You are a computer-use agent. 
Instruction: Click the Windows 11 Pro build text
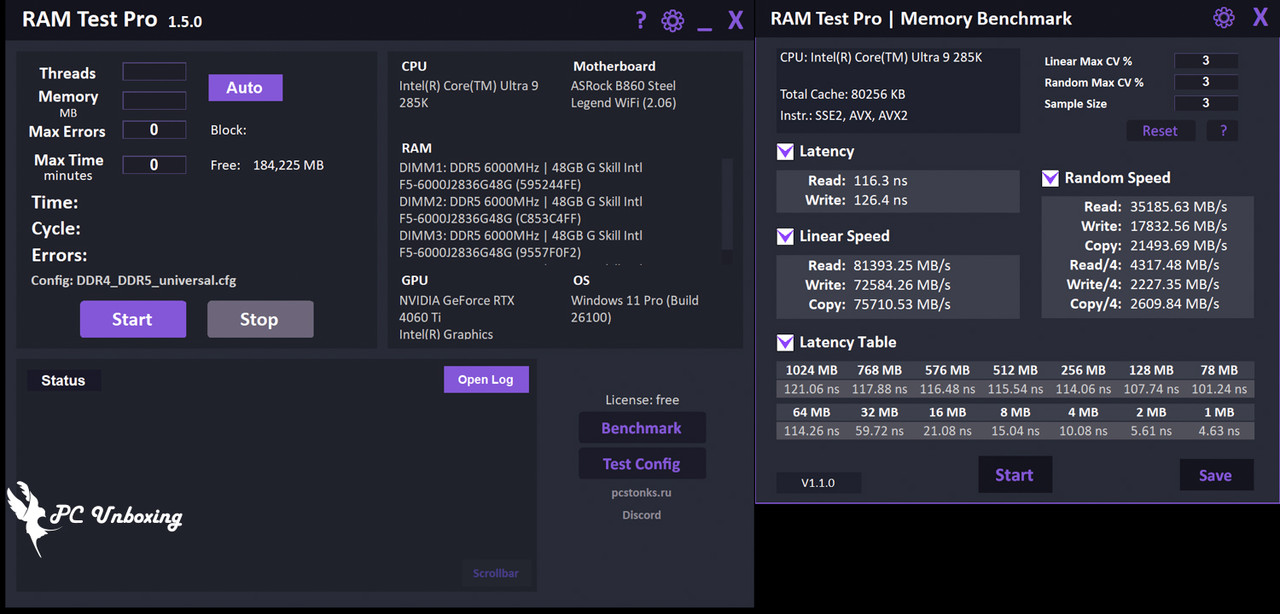(x=635, y=309)
